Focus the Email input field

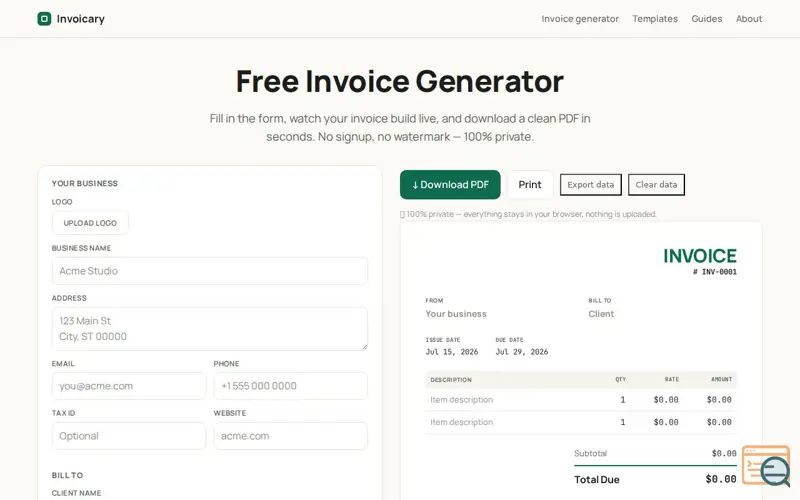(x=129, y=386)
